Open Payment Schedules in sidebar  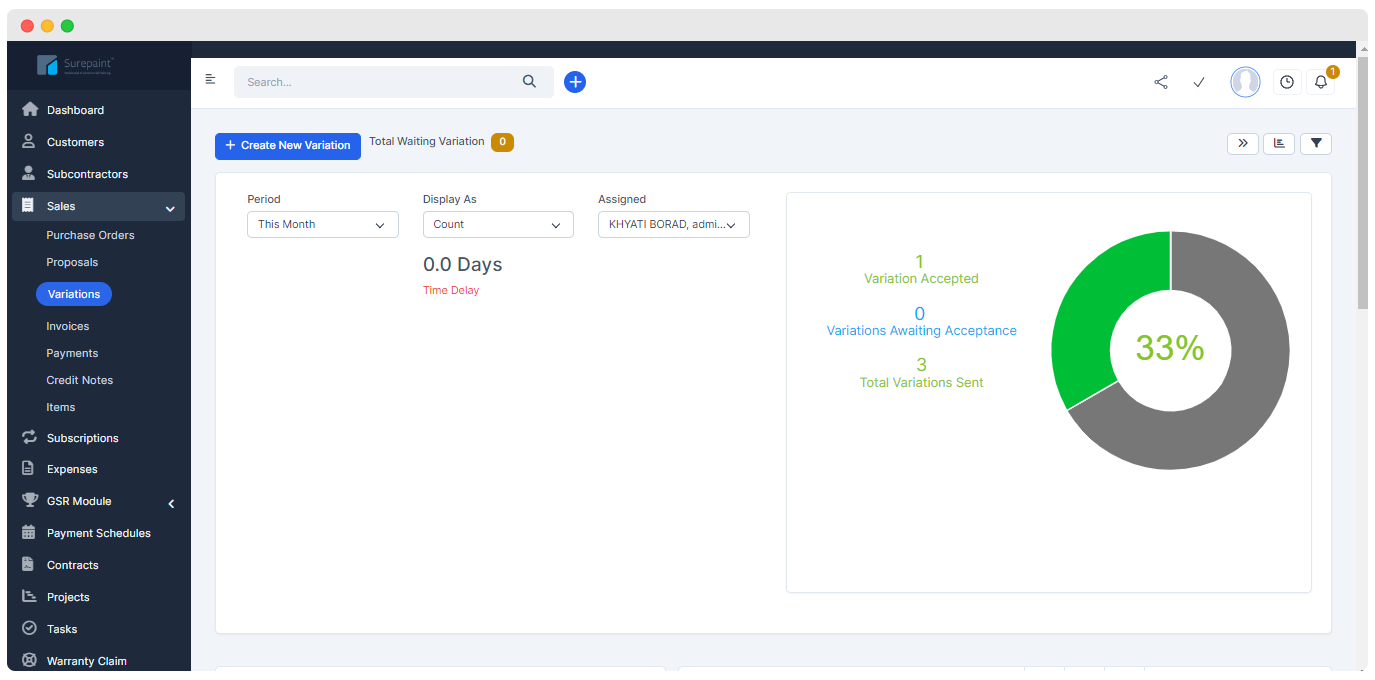pyautogui.click(x=98, y=533)
